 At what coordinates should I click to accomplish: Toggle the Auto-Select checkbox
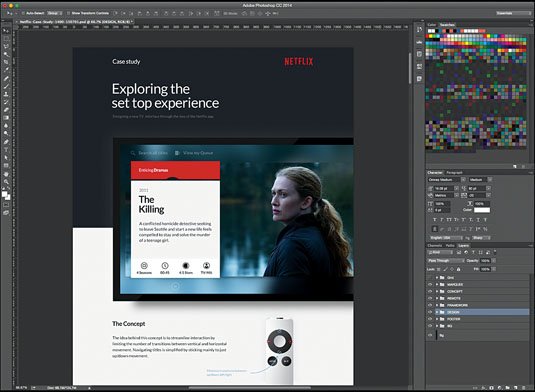point(23,13)
